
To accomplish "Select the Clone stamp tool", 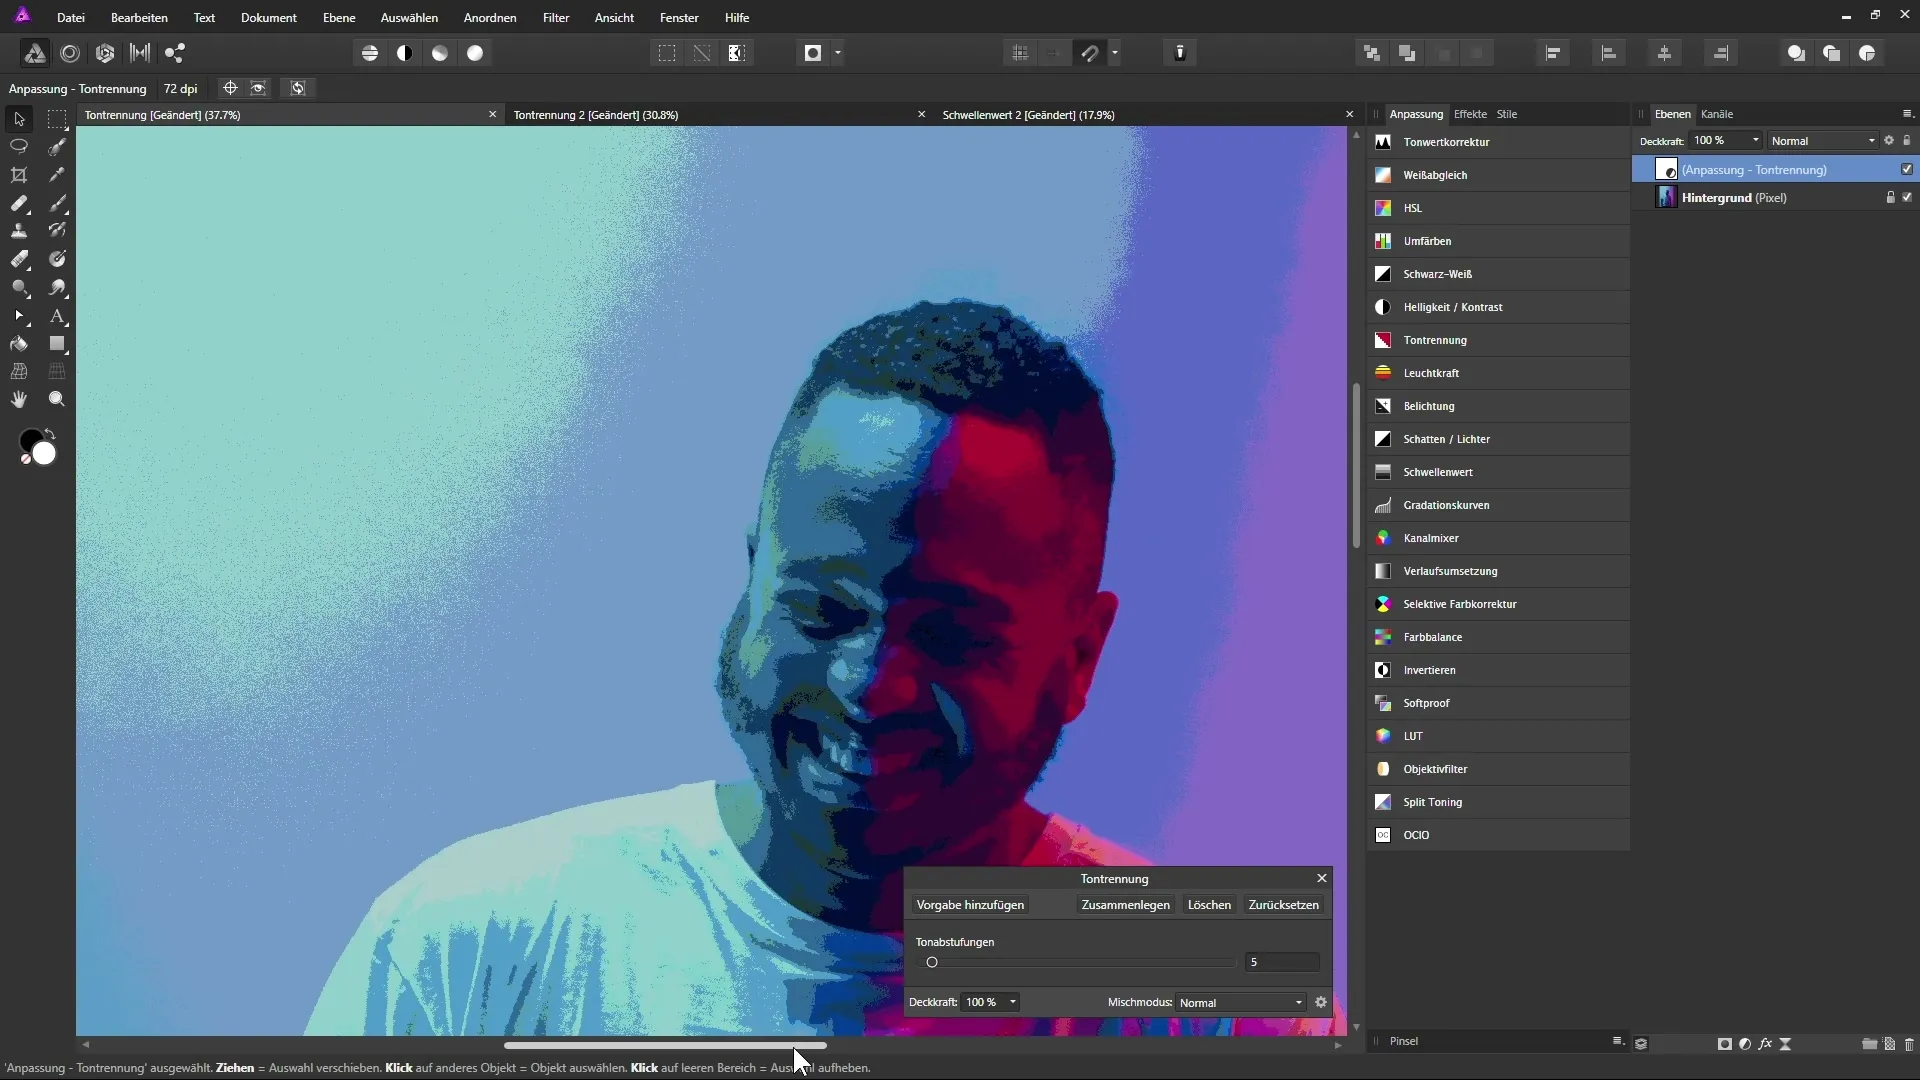I will click(19, 231).
